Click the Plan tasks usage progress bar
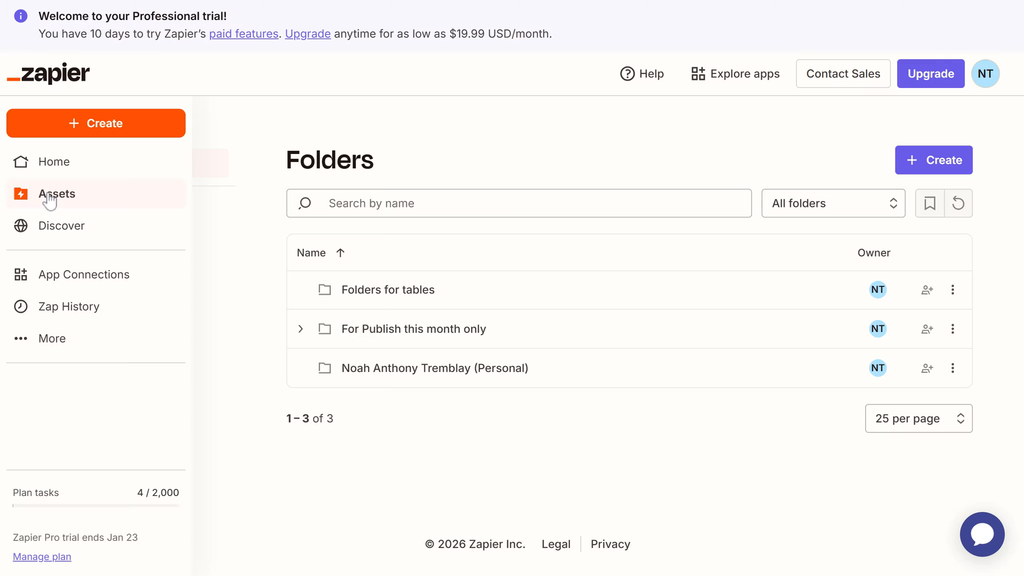Image resolution: width=1024 pixels, height=576 pixels. 96,506
